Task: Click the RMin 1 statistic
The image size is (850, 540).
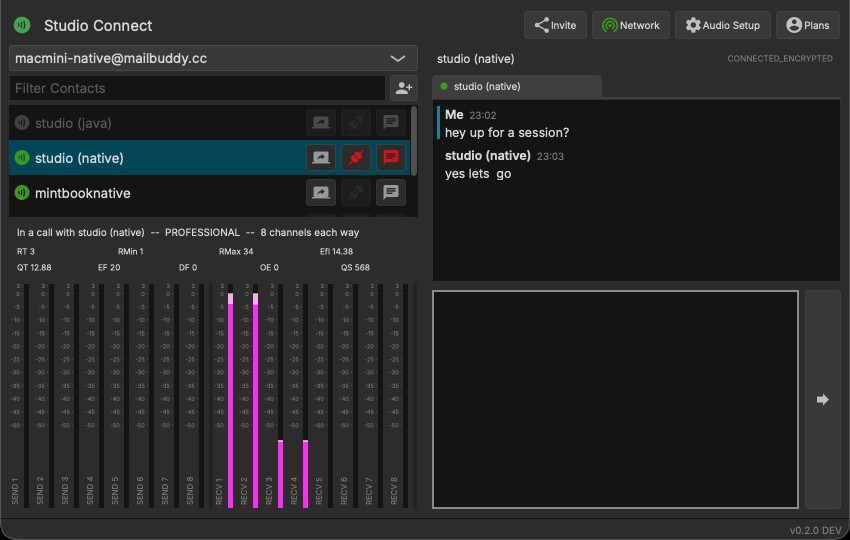Action: tap(131, 252)
